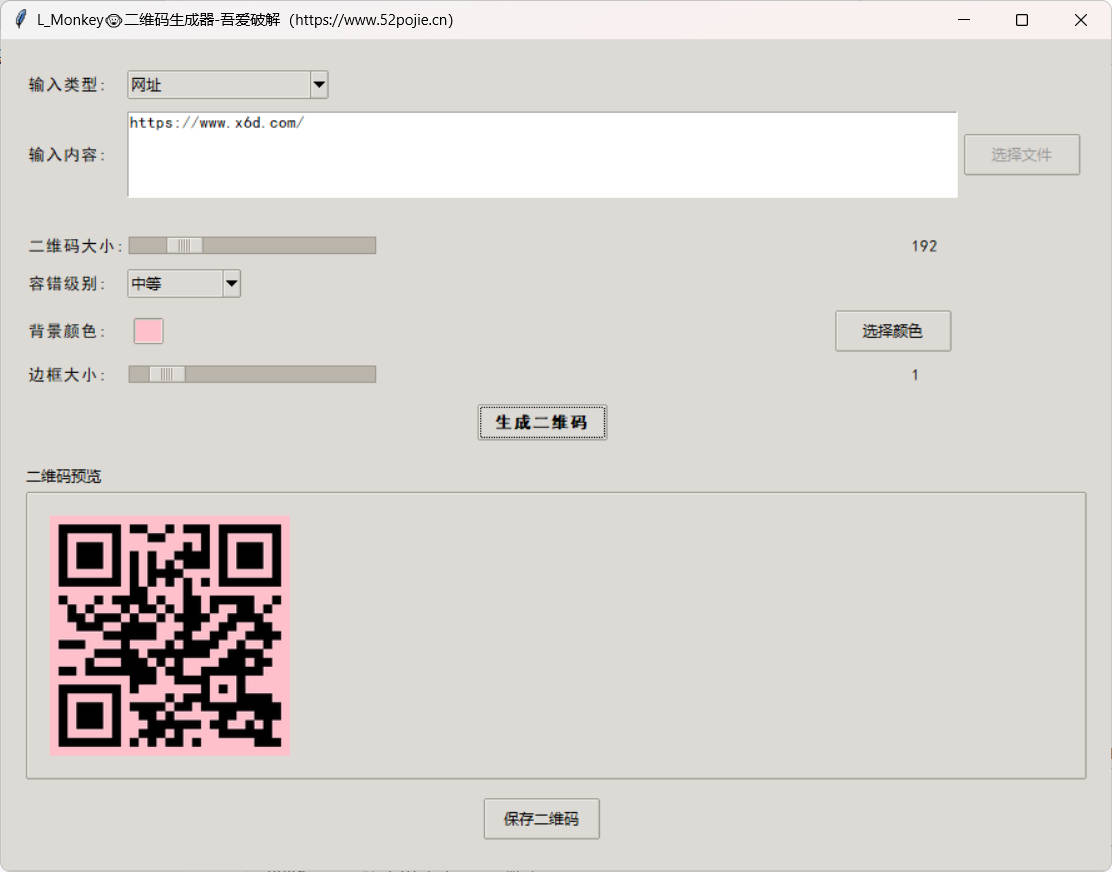Click the 生成二维码 button
1112x872 pixels.
coord(543,423)
